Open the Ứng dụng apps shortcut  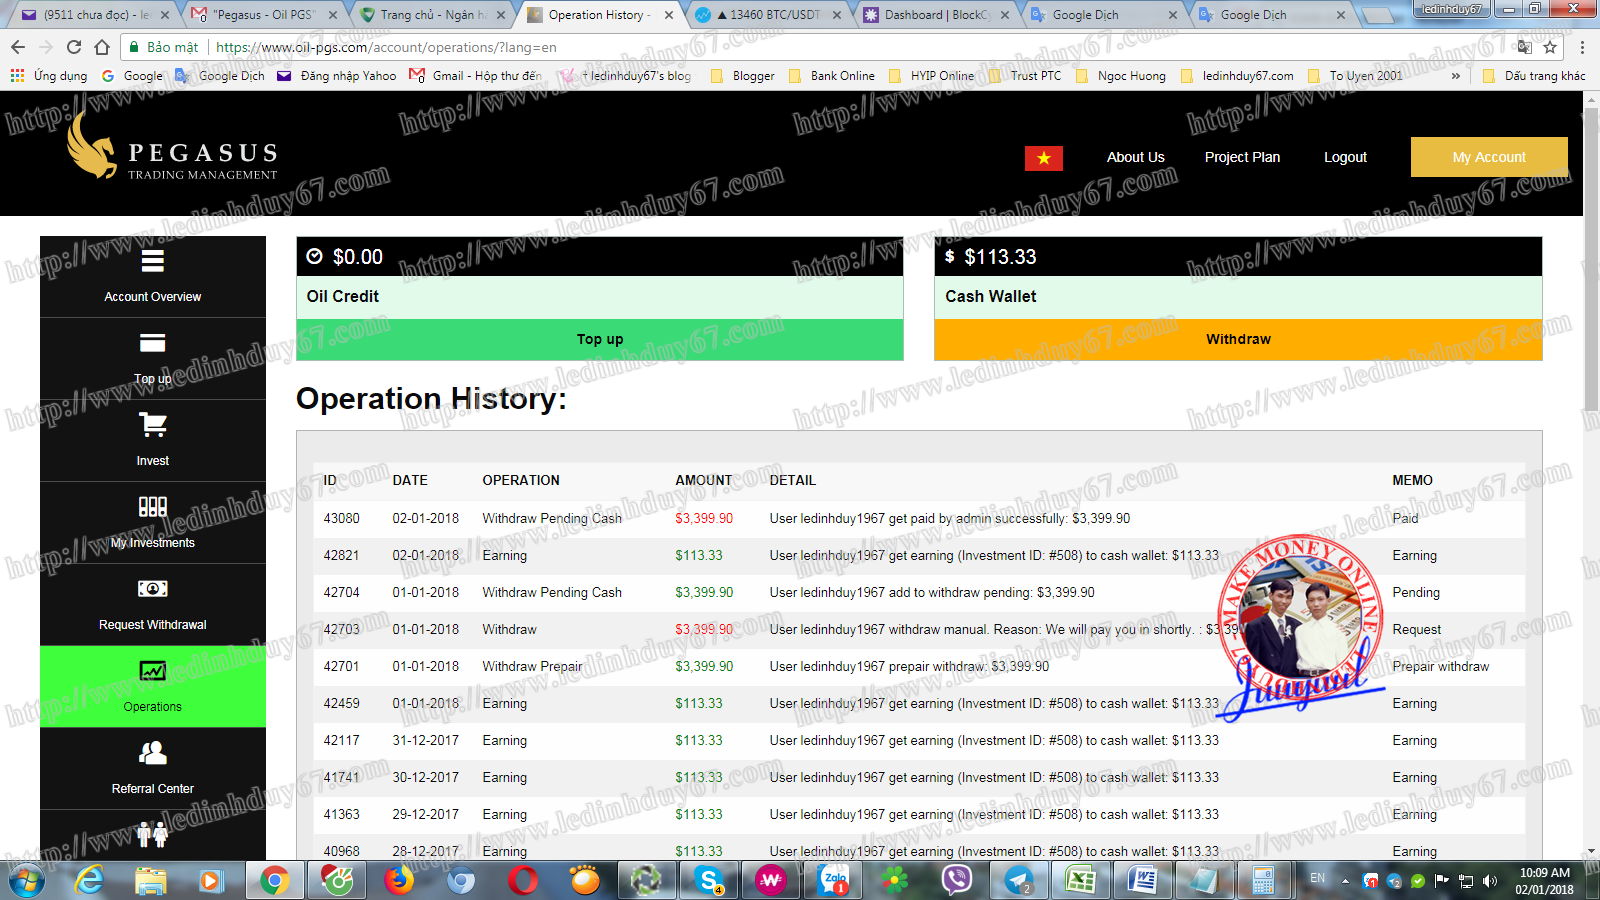click(x=48, y=76)
